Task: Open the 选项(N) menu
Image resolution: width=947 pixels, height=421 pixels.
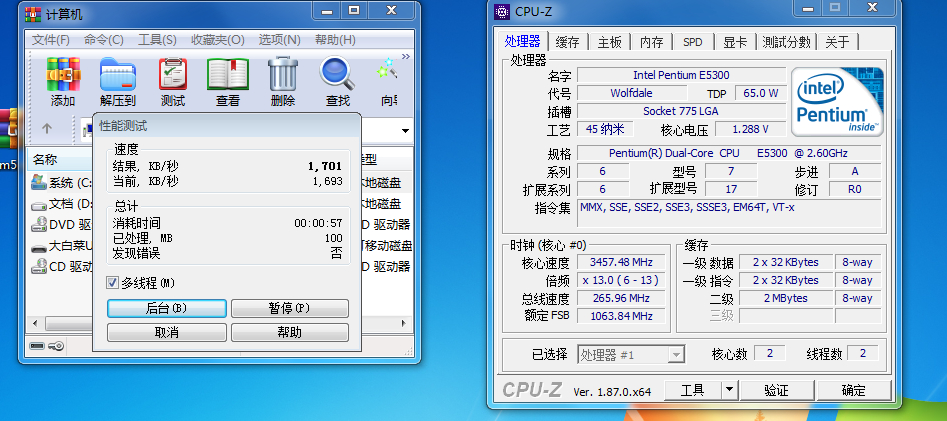Action: (x=280, y=40)
